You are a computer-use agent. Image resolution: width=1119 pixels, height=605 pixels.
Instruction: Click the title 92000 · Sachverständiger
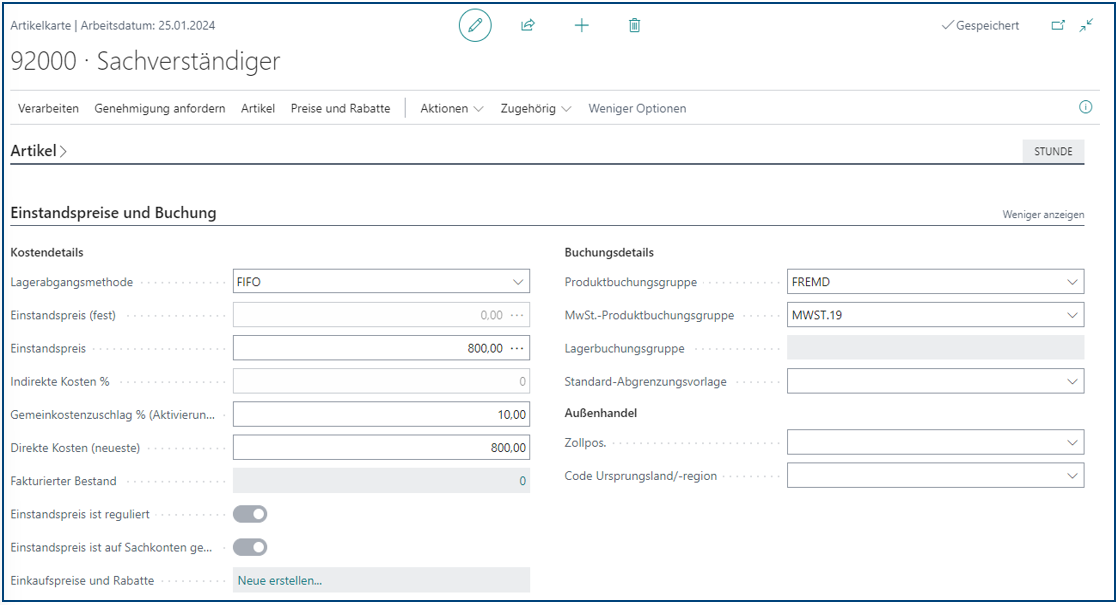coord(146,61)
